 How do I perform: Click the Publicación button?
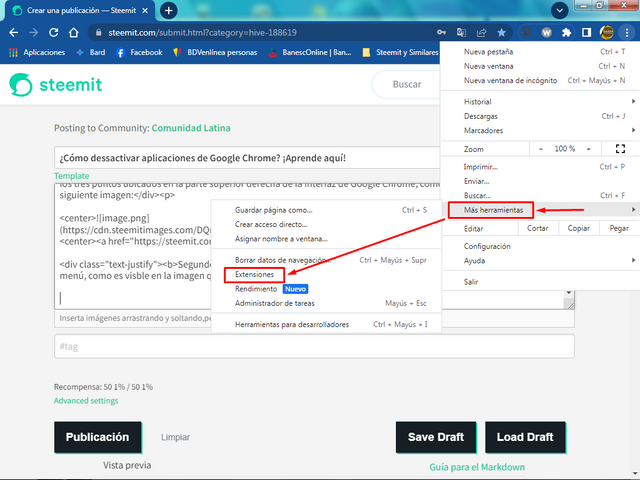[98, 437]
